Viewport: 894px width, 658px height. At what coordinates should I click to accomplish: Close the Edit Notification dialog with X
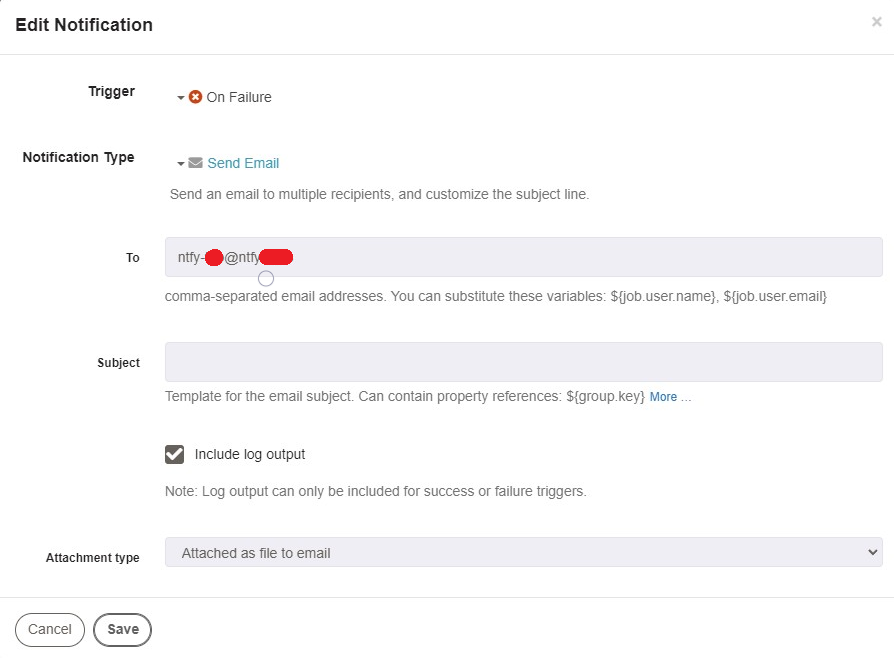click(x=876, y=22)
